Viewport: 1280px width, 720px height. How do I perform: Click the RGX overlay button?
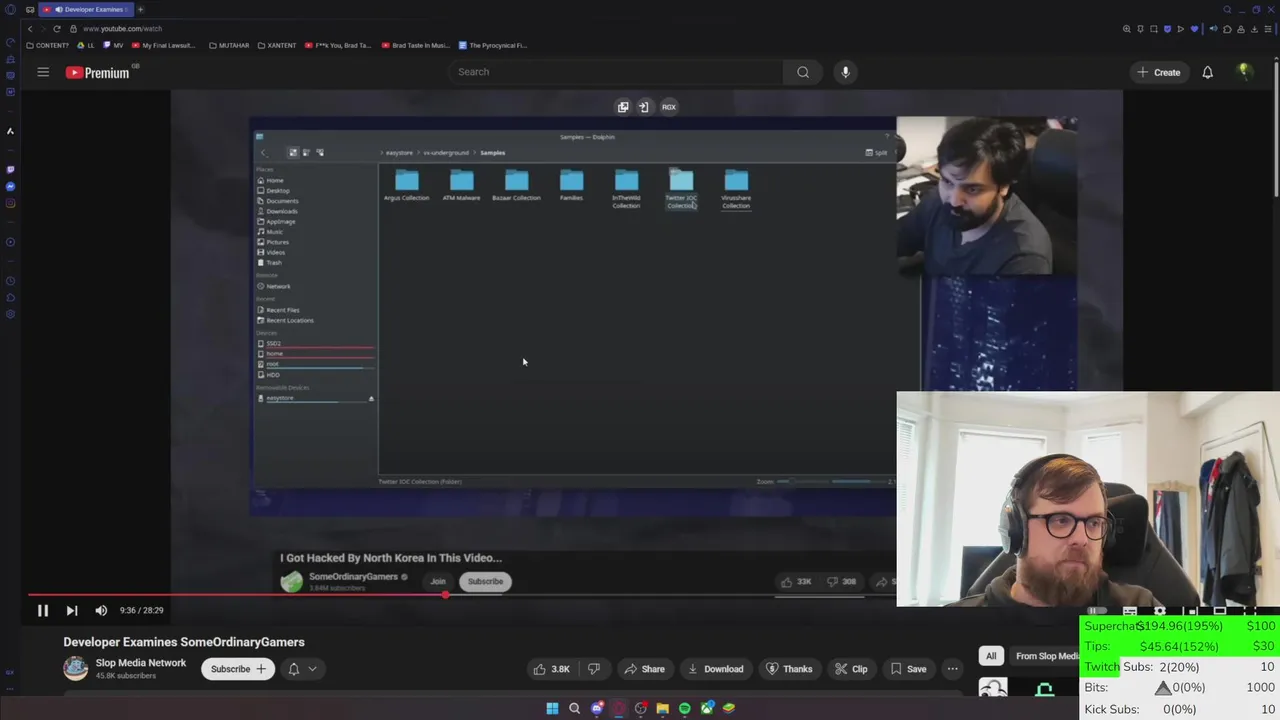(x=669, y=107)
